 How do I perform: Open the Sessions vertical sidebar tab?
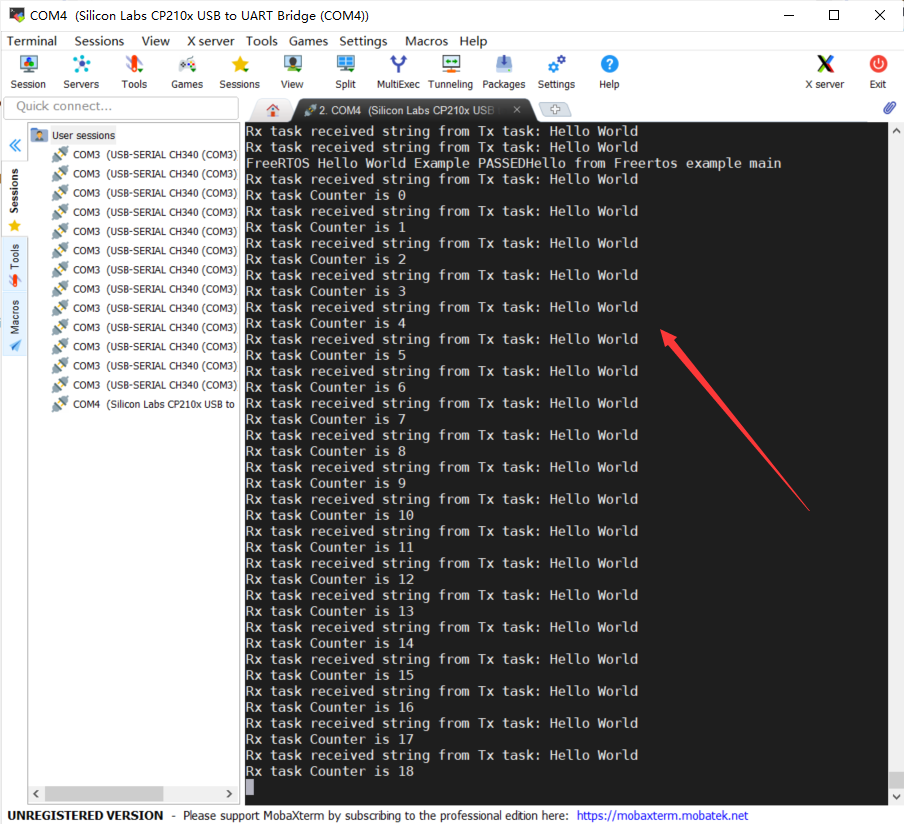click(14, 200)
